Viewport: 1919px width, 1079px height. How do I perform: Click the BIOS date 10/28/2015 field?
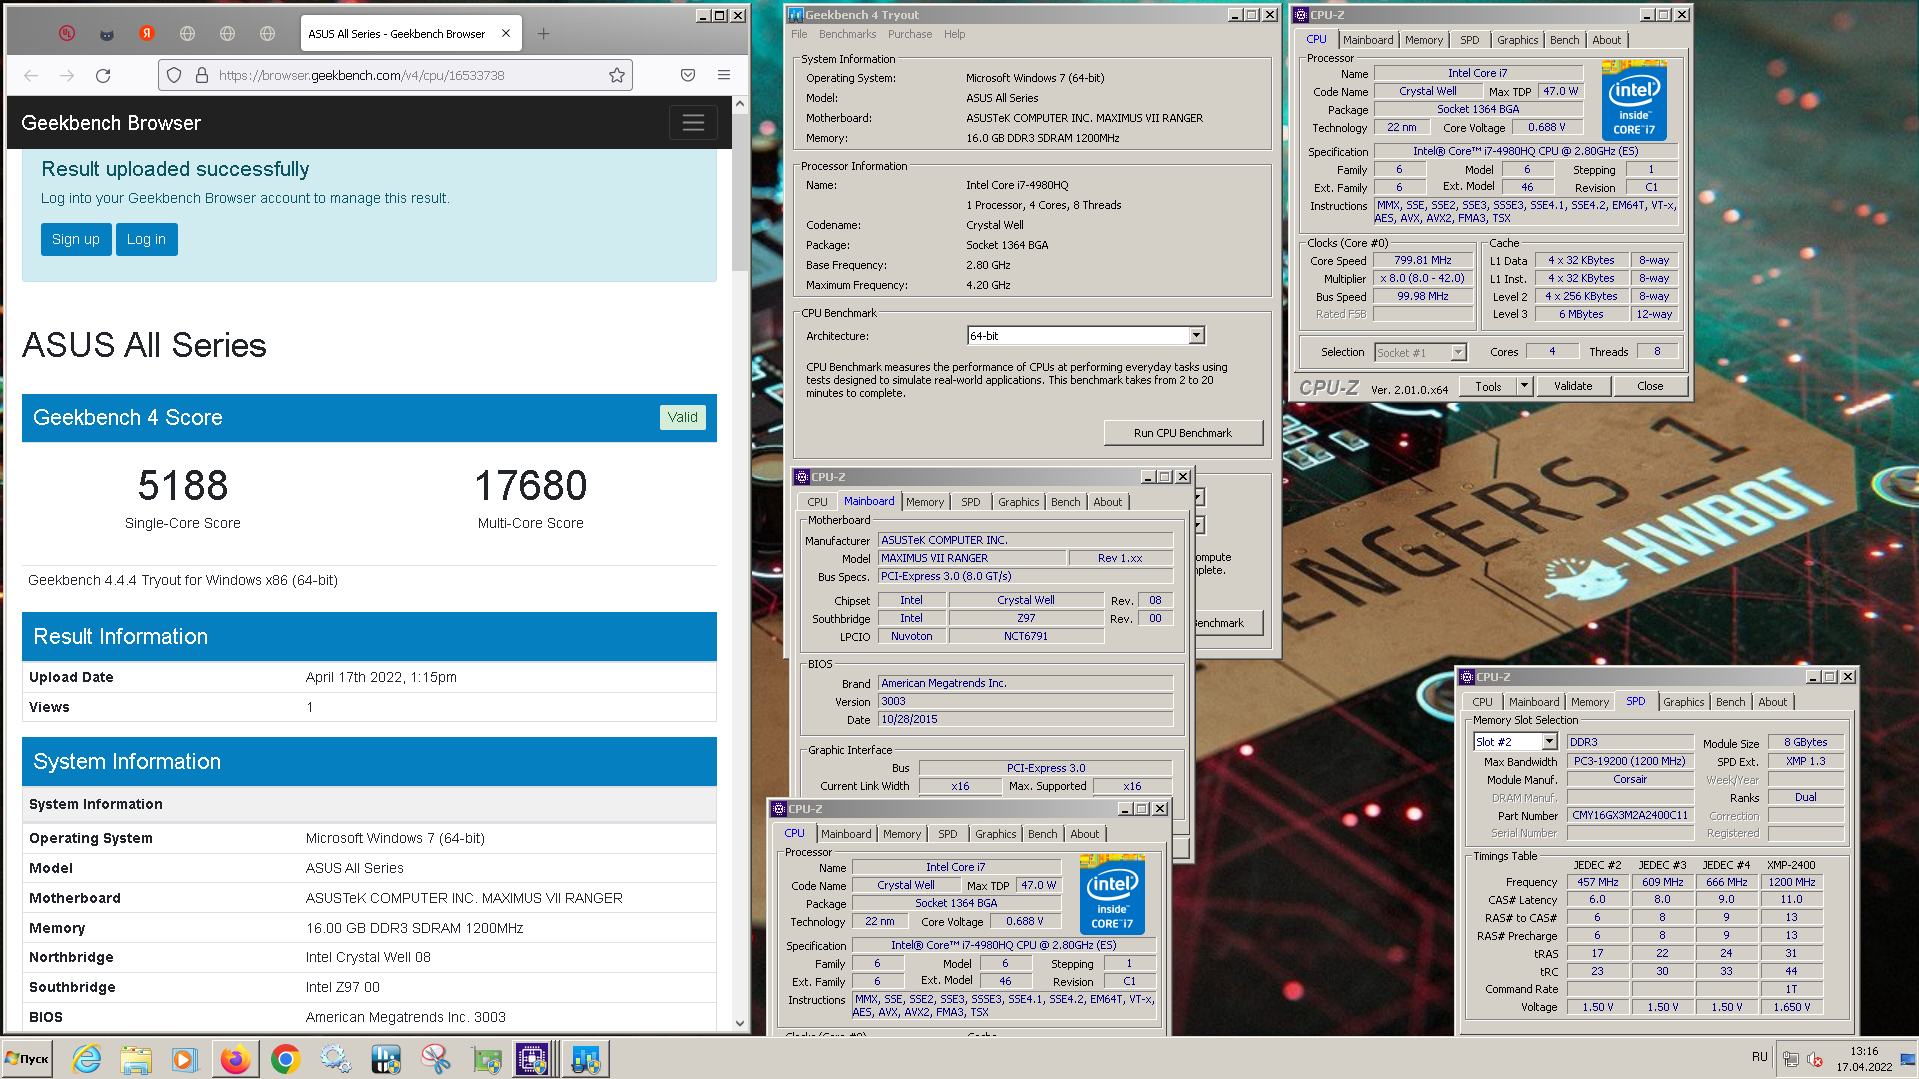pos(1025,719)
